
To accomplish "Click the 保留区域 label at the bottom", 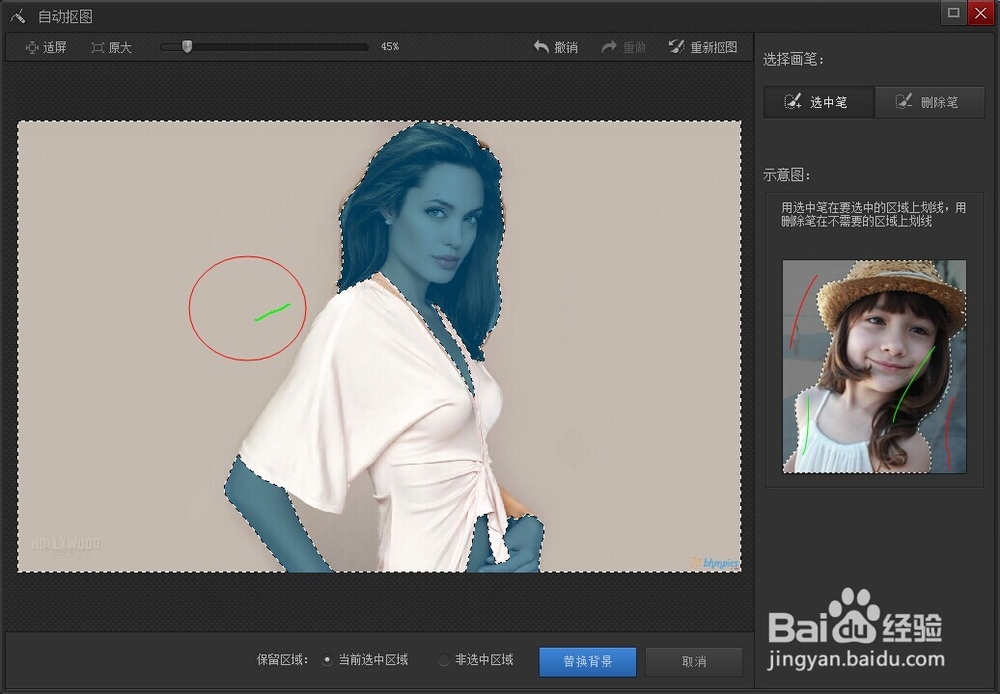I will pyautogui.click(x=281, y=660).
